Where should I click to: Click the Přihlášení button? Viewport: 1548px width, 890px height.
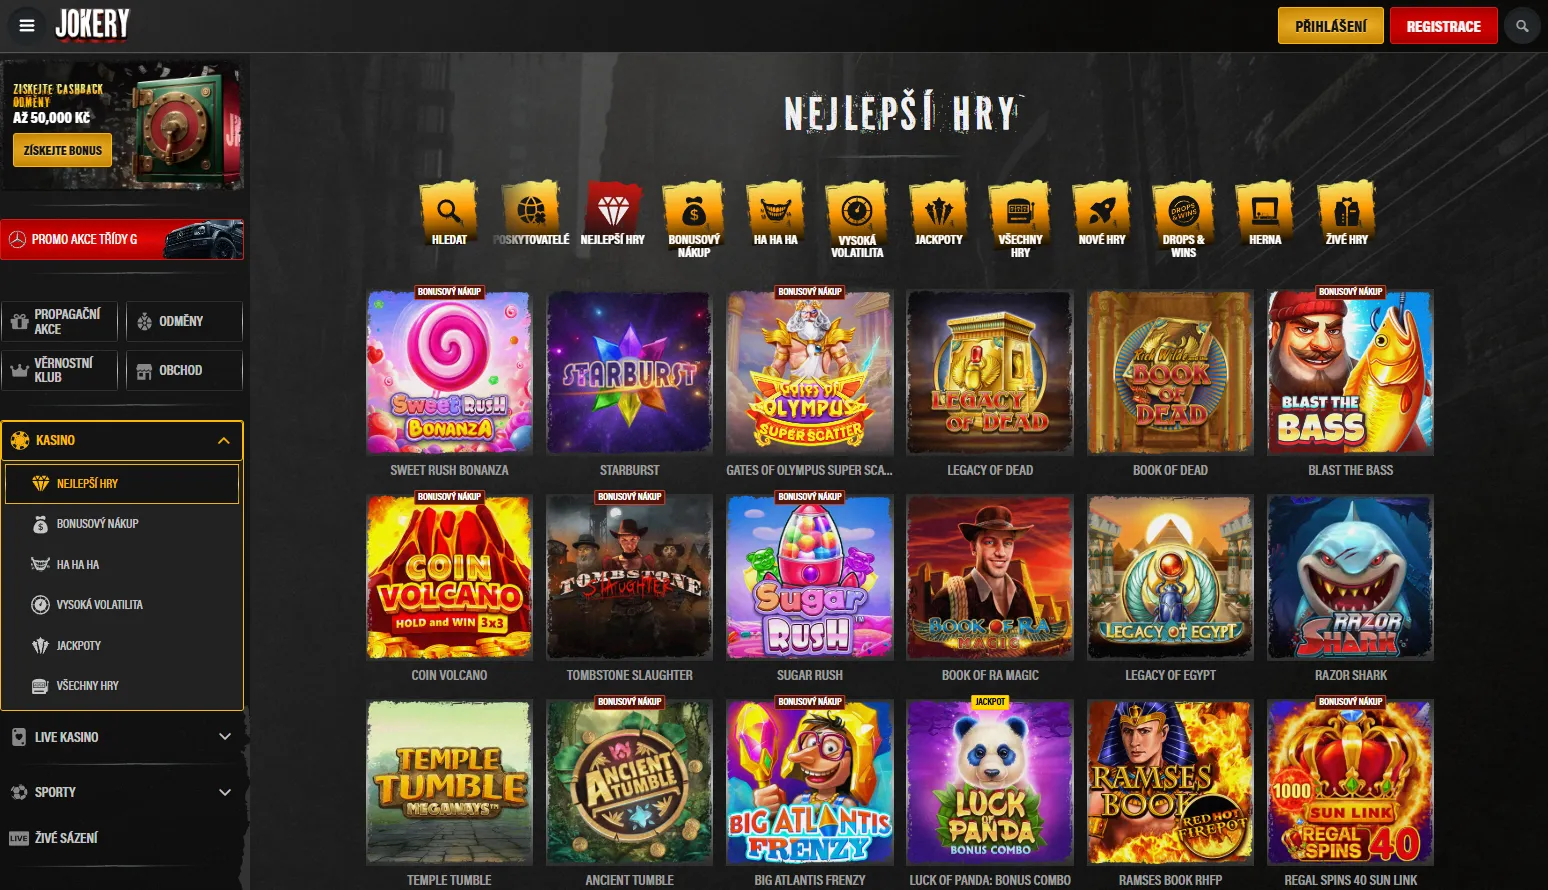(x=1330, y=26)
